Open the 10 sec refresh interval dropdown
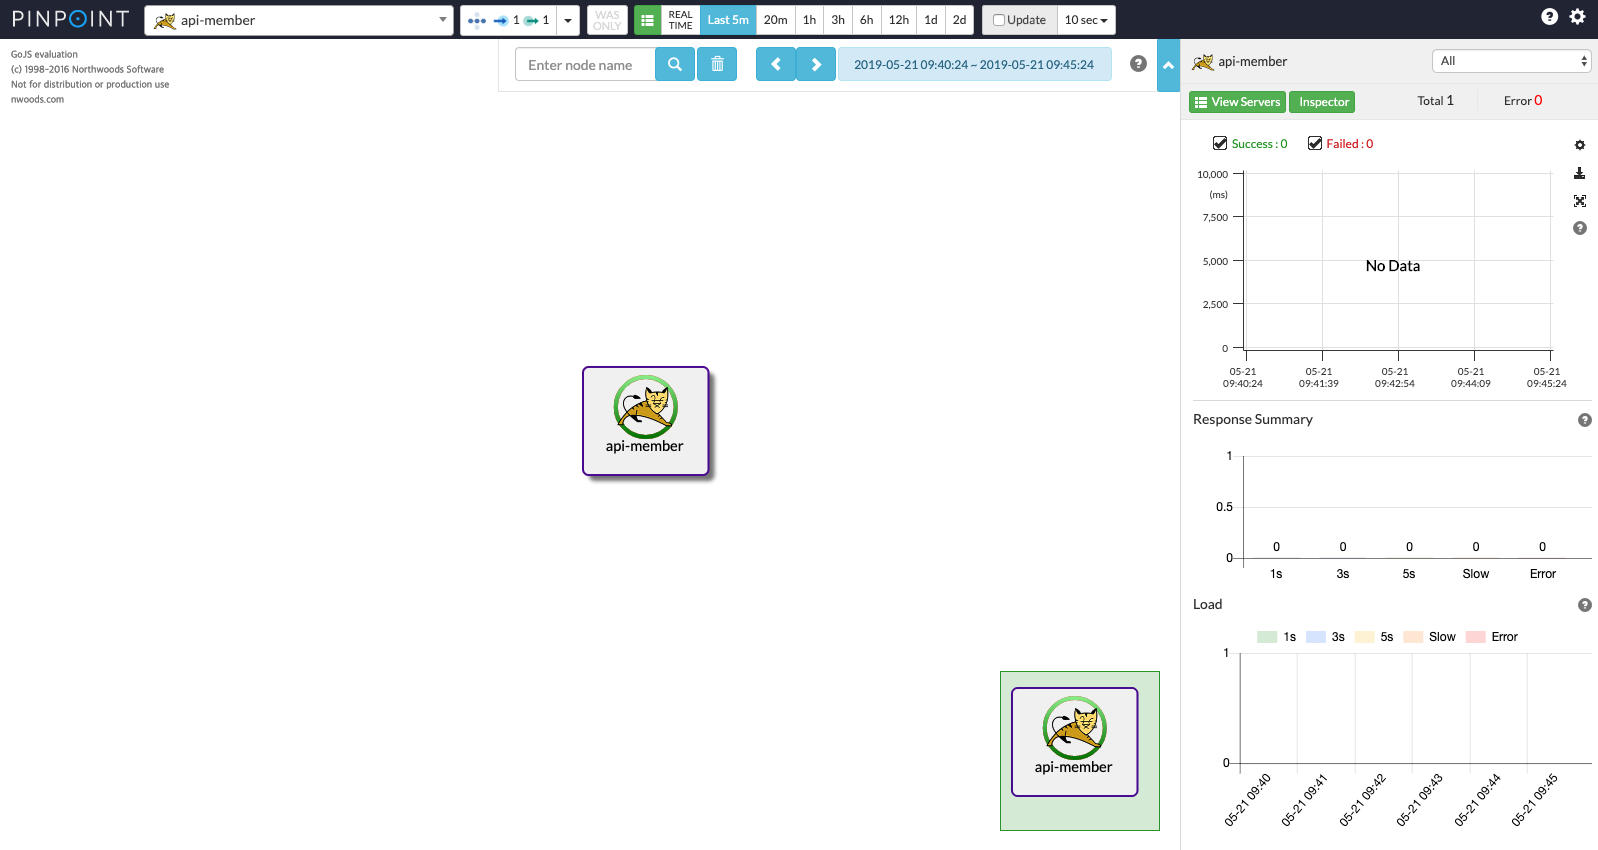 click(1086, 20)
